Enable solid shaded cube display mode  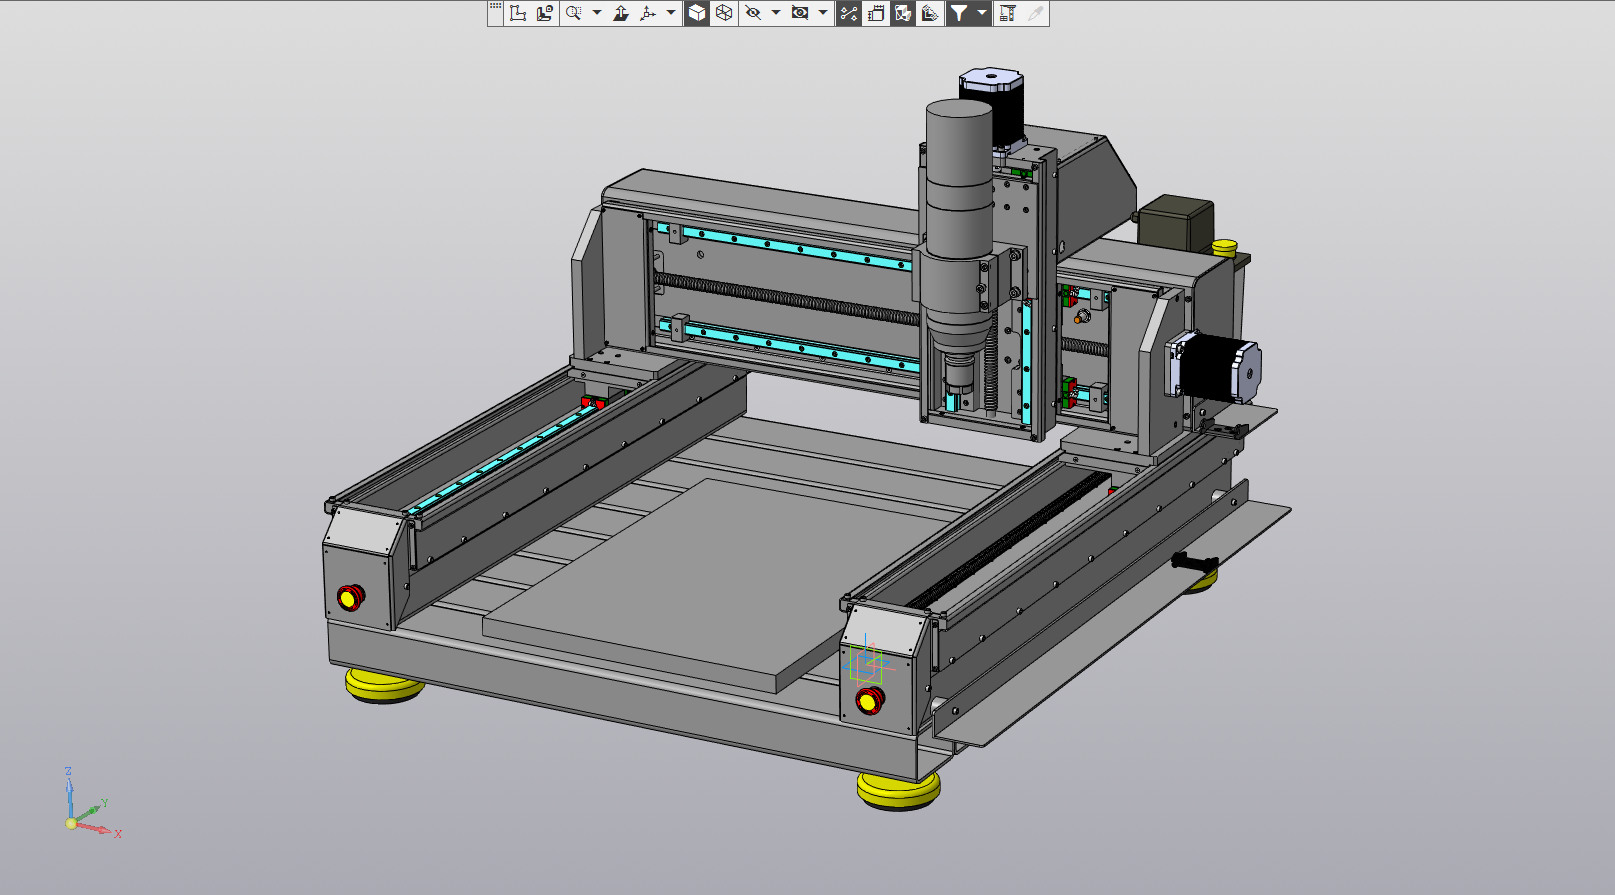pyautogui.click(x=697, y=13)
